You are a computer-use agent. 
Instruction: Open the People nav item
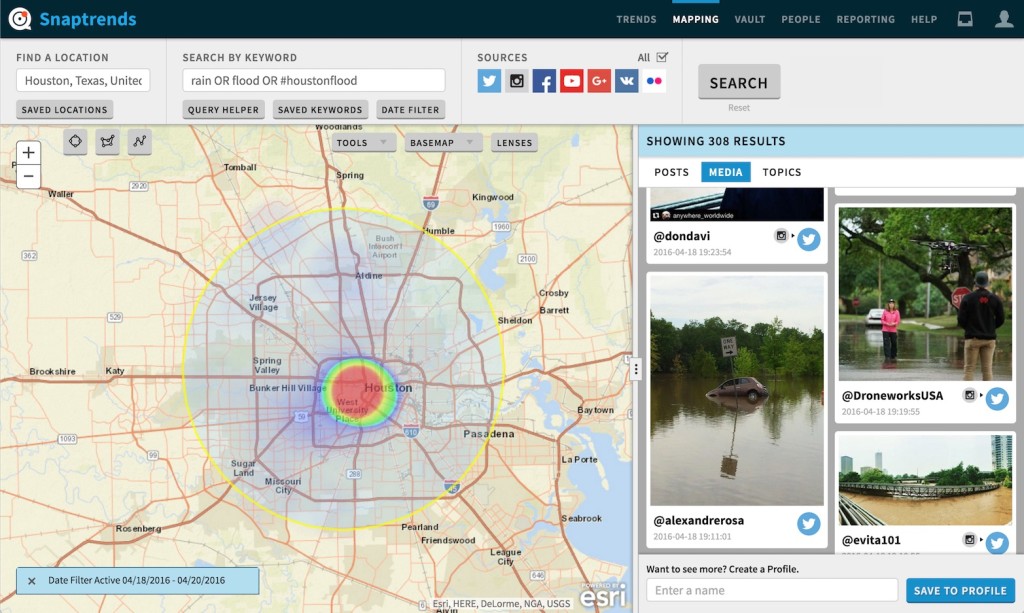click(x=801, y=20)
